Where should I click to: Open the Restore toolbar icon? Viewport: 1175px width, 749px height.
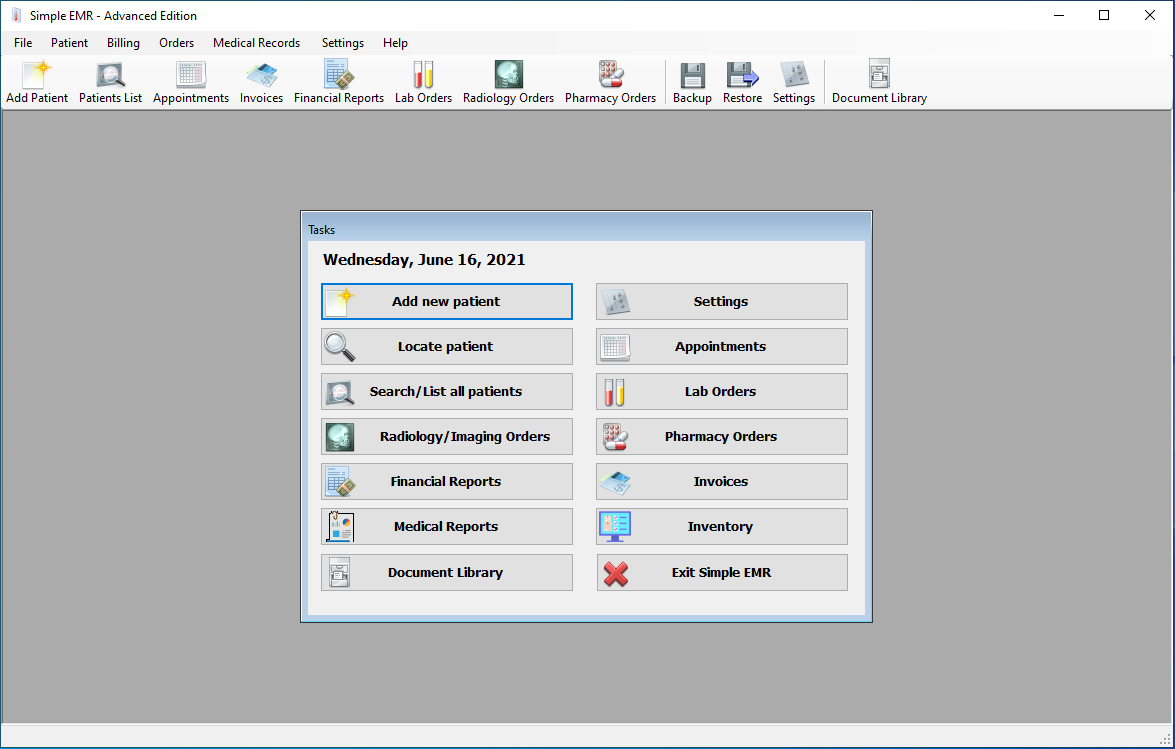click(x=742, y=80)
